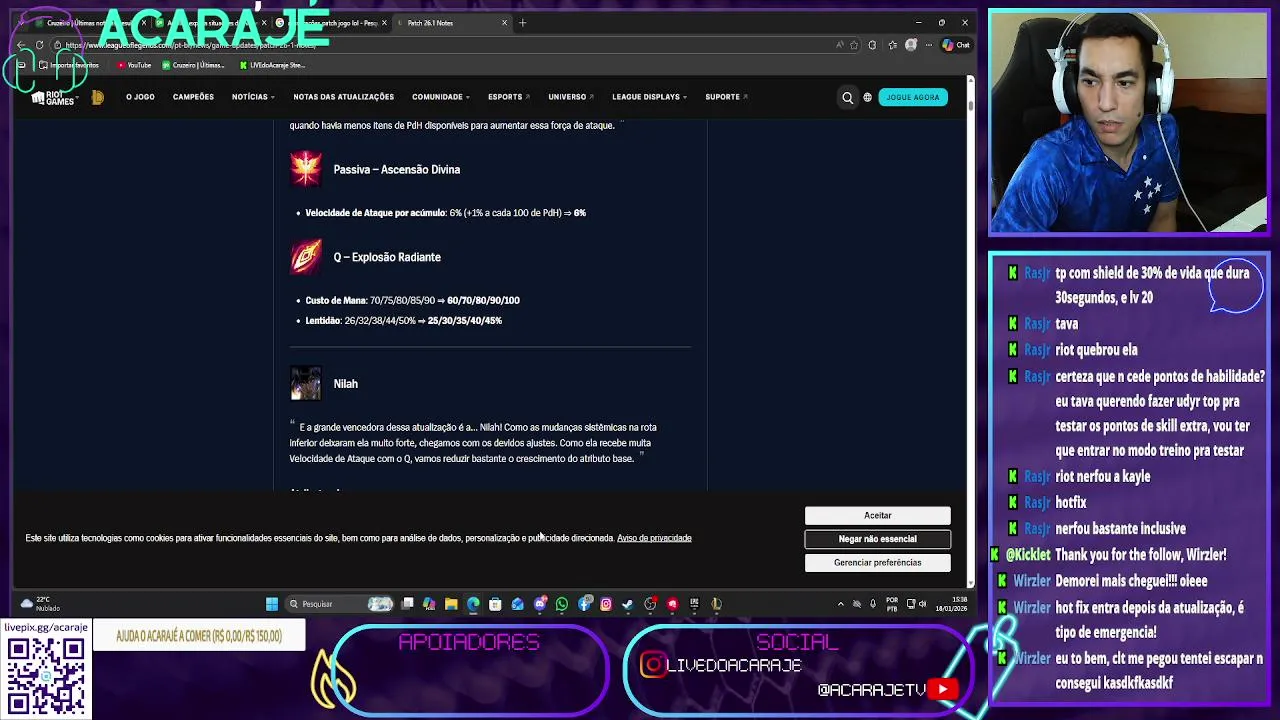Open Instagram from the taskbar
Viewport: 1280px width, 720px height.
tap(606, 604)
